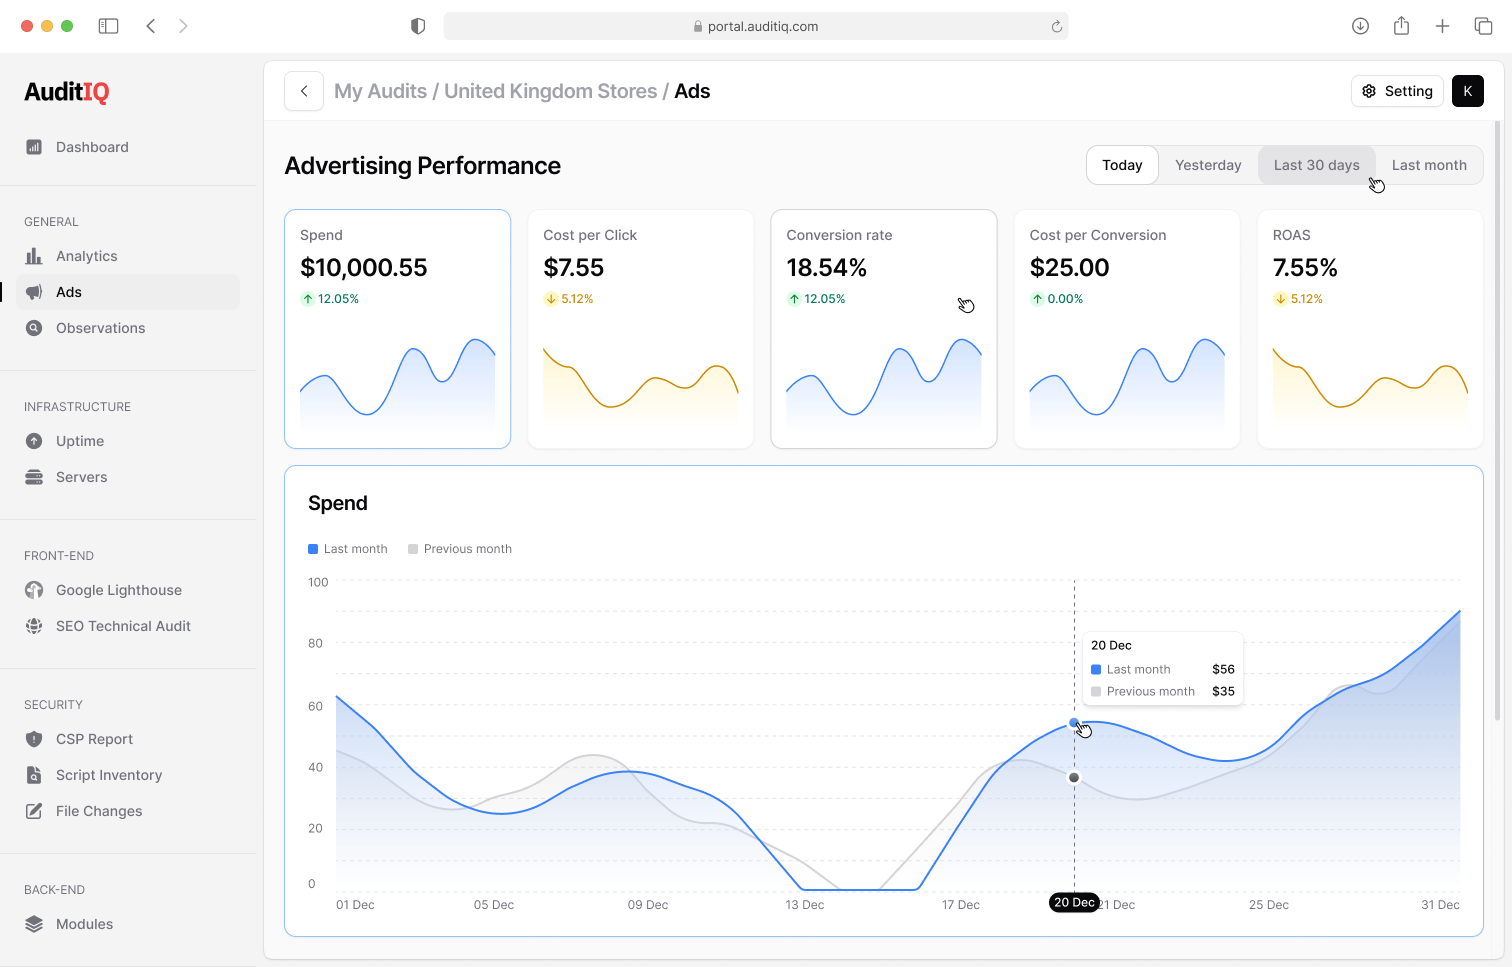Open the K user avatar
The height and width of the screenshot is (967, 1512).
1467,91
